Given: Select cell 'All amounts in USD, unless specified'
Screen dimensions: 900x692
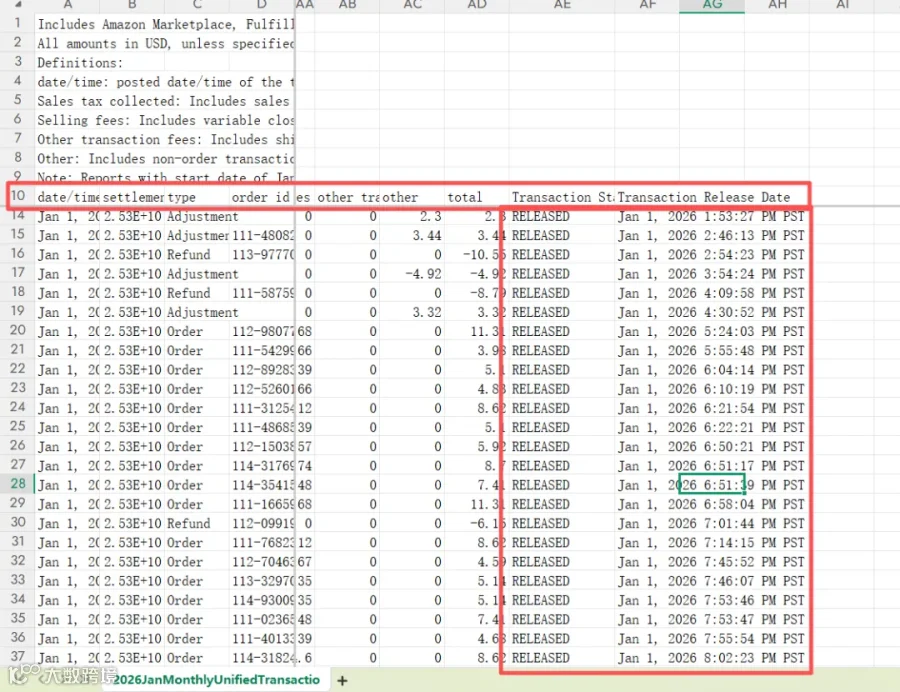Looking at the screenshot, I should pyautogui.click(x=165, y=44).
